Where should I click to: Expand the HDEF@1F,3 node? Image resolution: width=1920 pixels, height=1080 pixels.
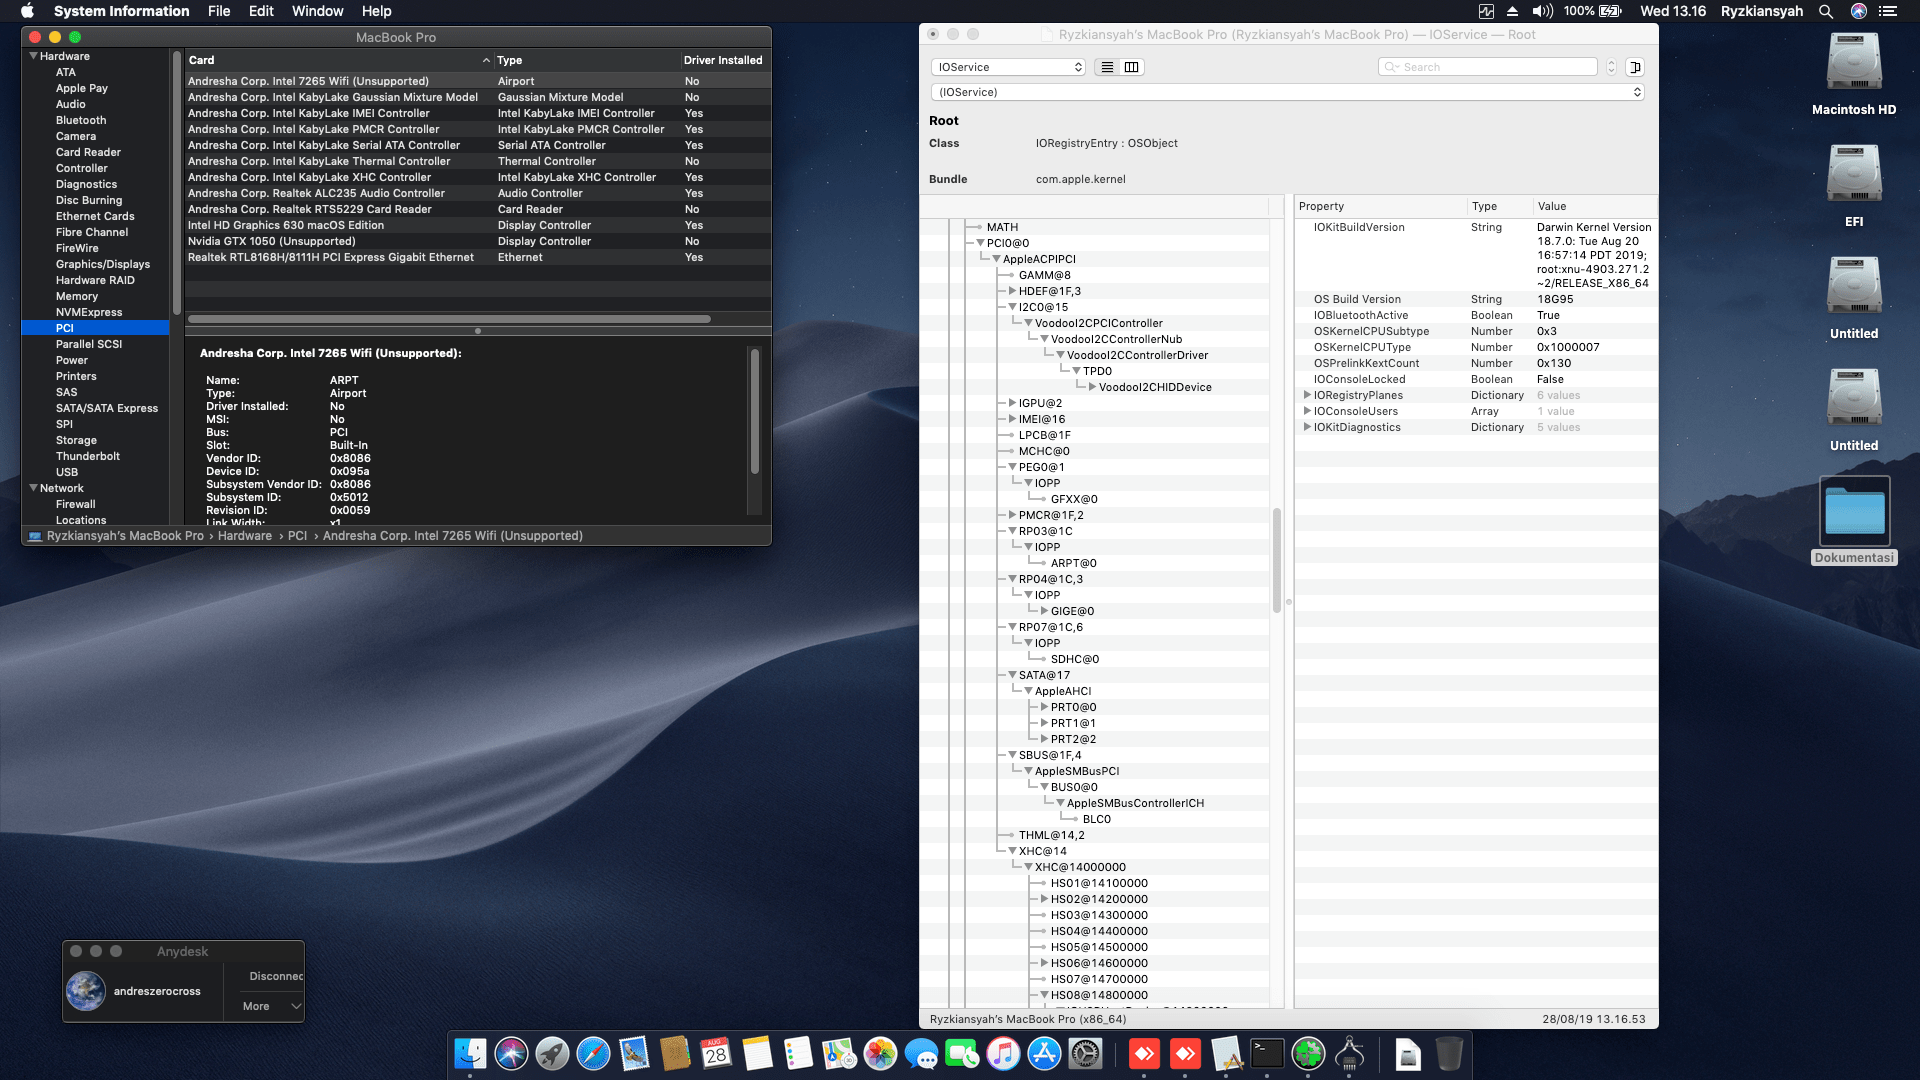tap(1012, 291)
